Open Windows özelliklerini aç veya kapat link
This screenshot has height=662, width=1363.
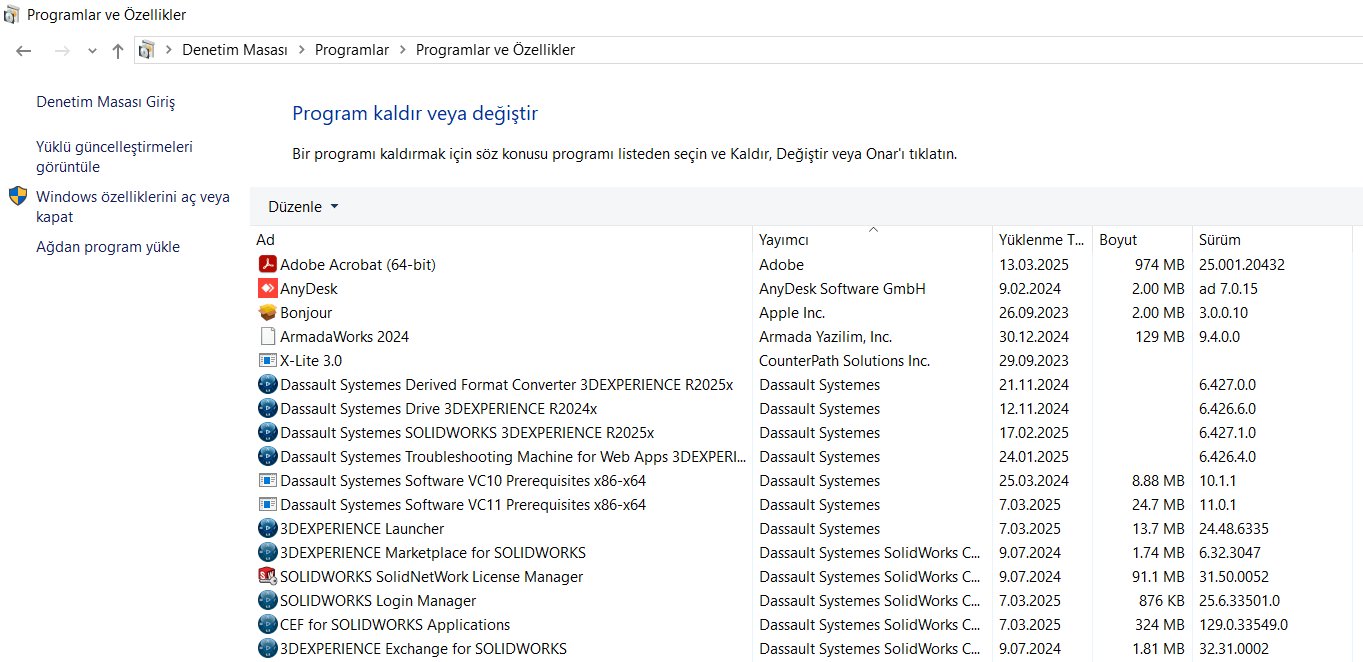[x=133, y=207]
